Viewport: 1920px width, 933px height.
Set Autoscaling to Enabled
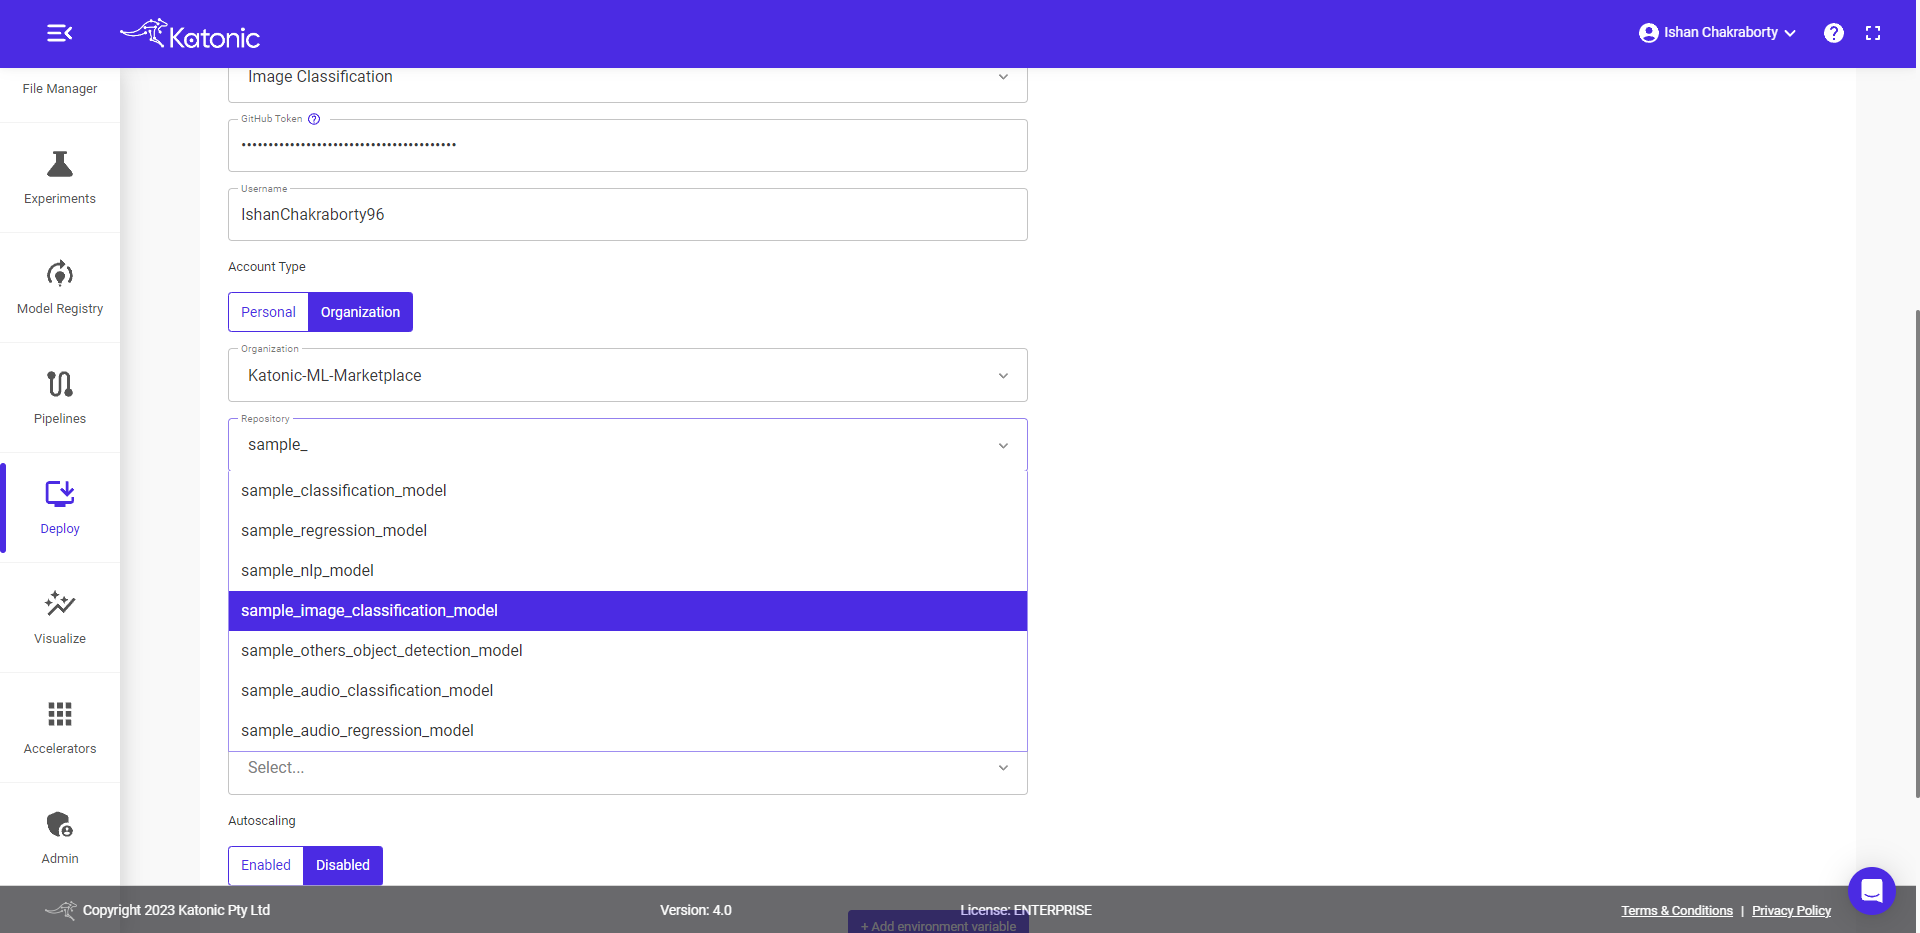click(266, 865)
